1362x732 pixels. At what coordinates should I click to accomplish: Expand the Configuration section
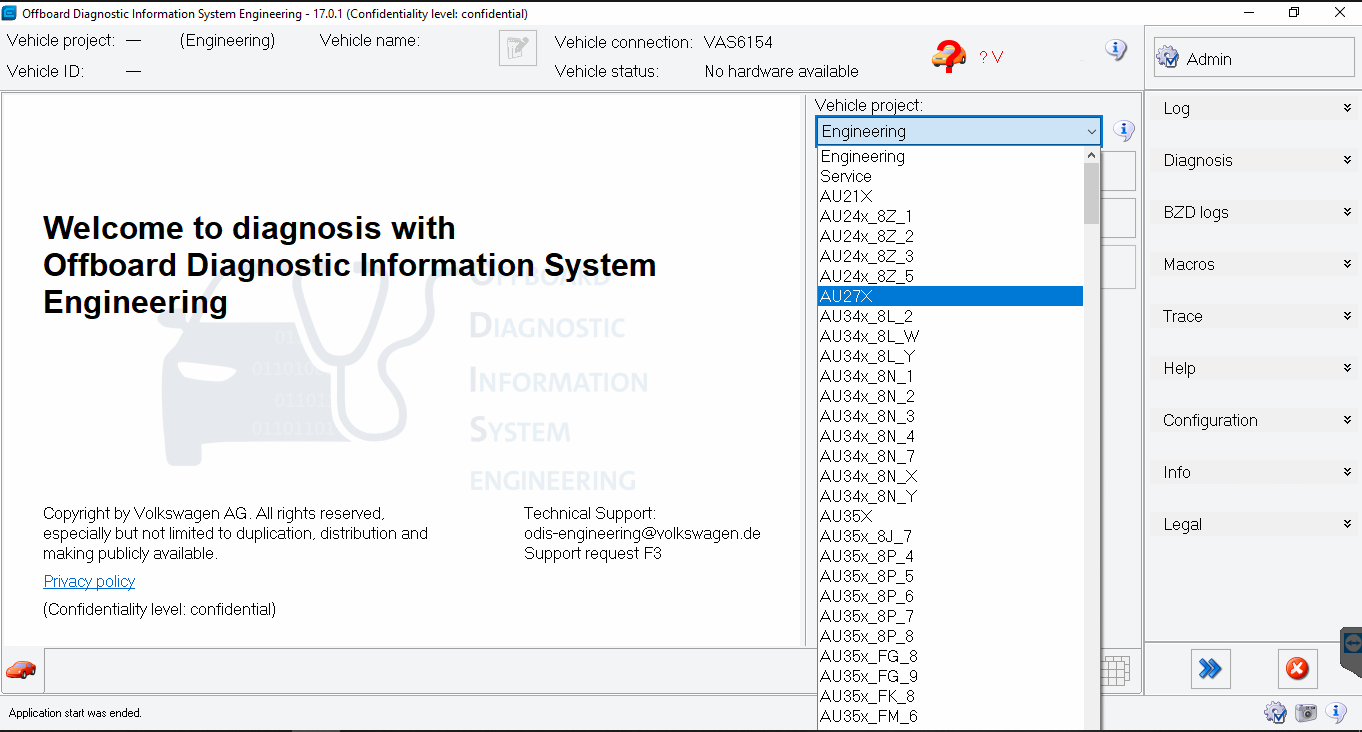pyautogui.click(x=1255, y=420)
